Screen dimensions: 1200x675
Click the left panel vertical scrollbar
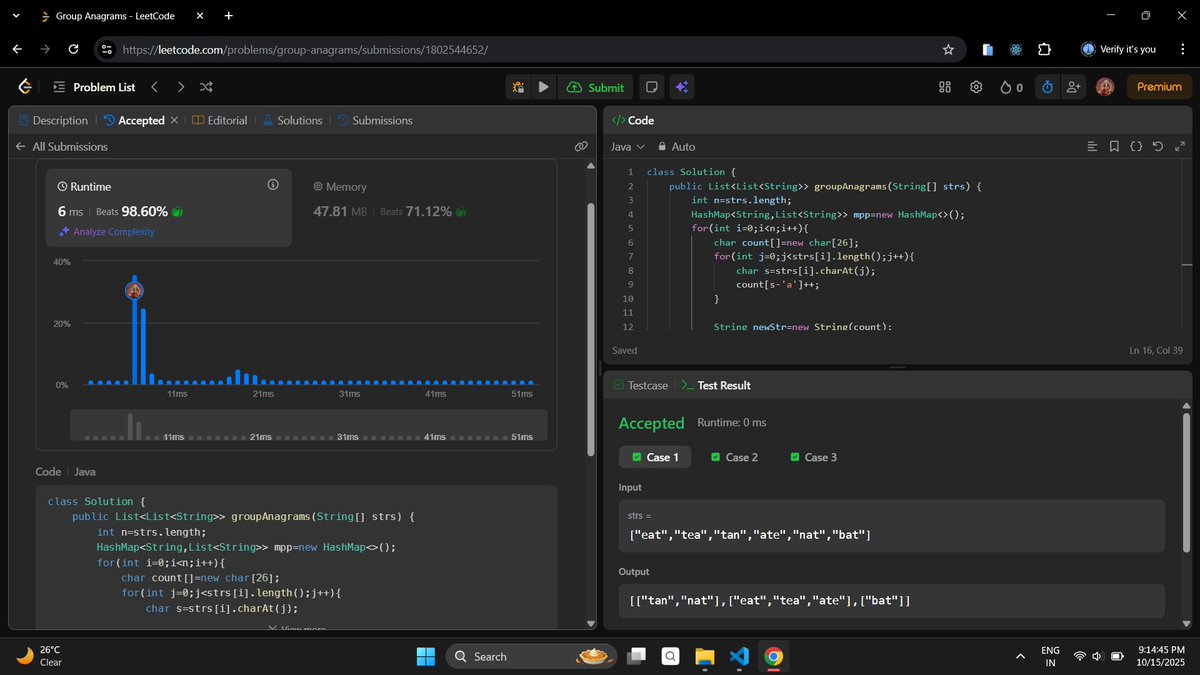tap(590, 330)
